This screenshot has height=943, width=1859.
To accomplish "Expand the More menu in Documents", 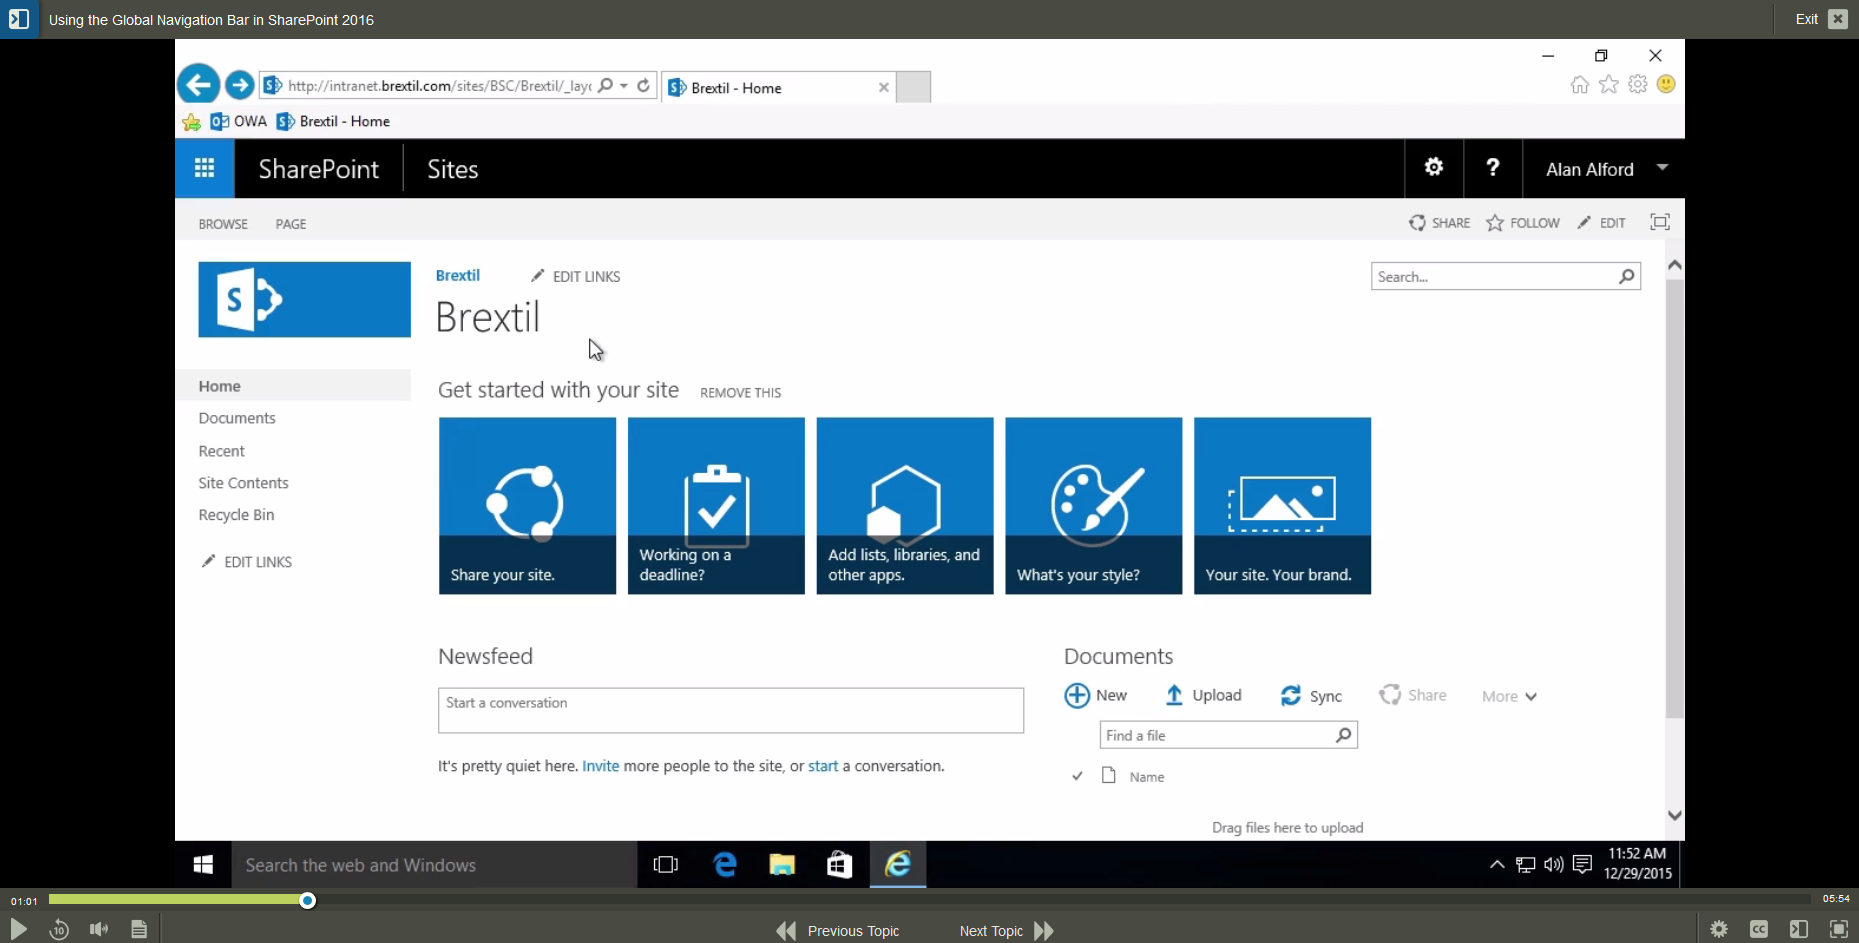I will click(1509, 695).
